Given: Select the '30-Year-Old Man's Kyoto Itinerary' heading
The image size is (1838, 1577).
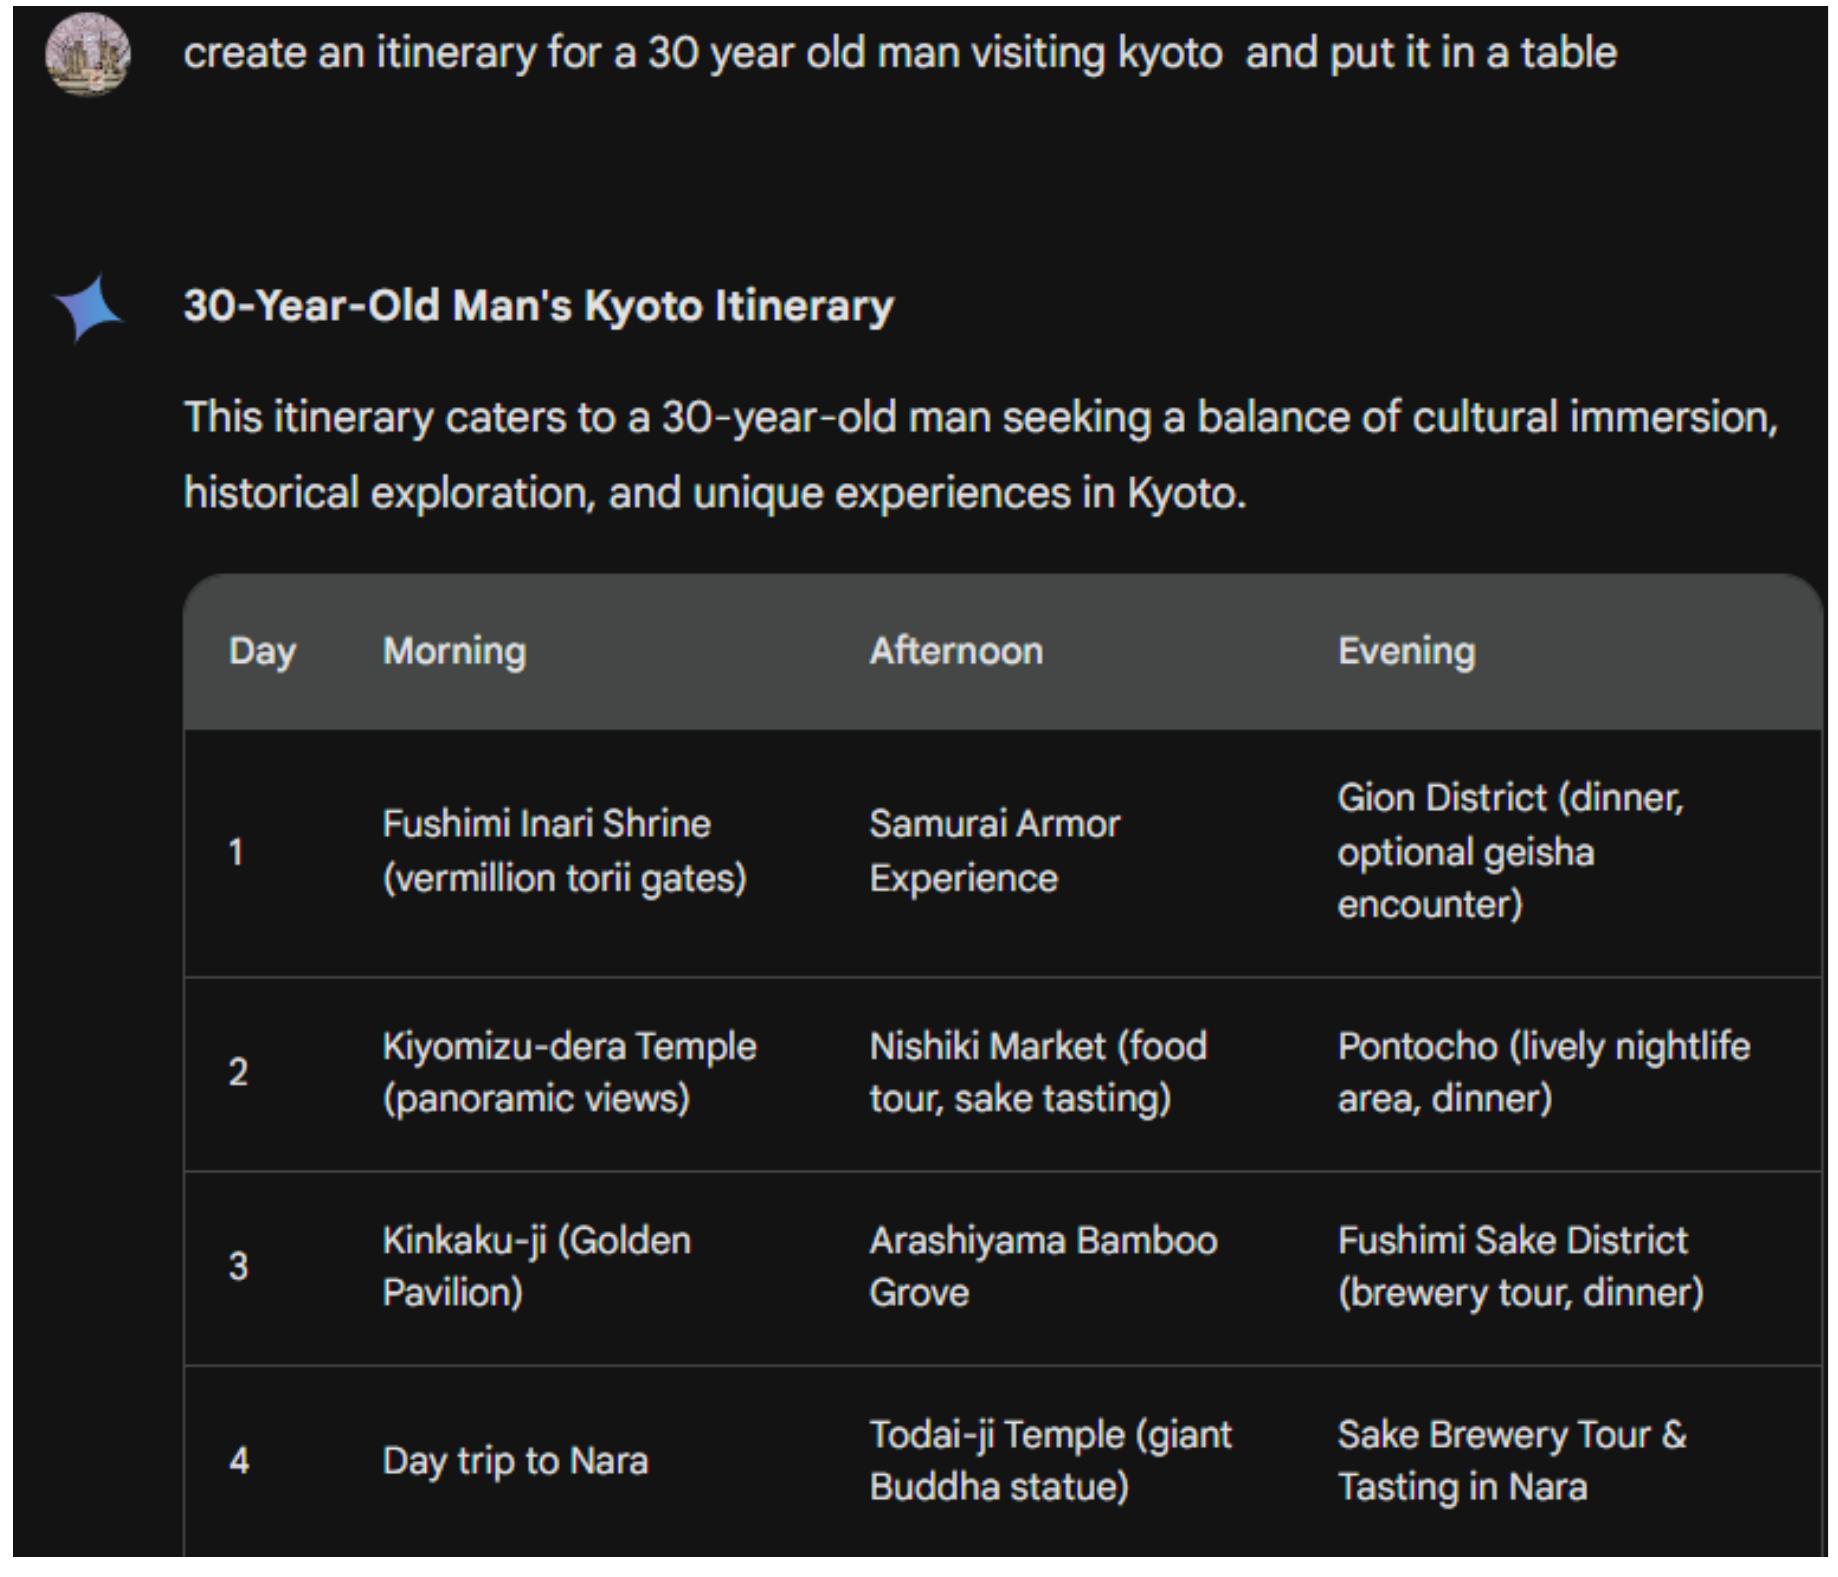Looking at the screenshot, I should (x=538, y=306).
